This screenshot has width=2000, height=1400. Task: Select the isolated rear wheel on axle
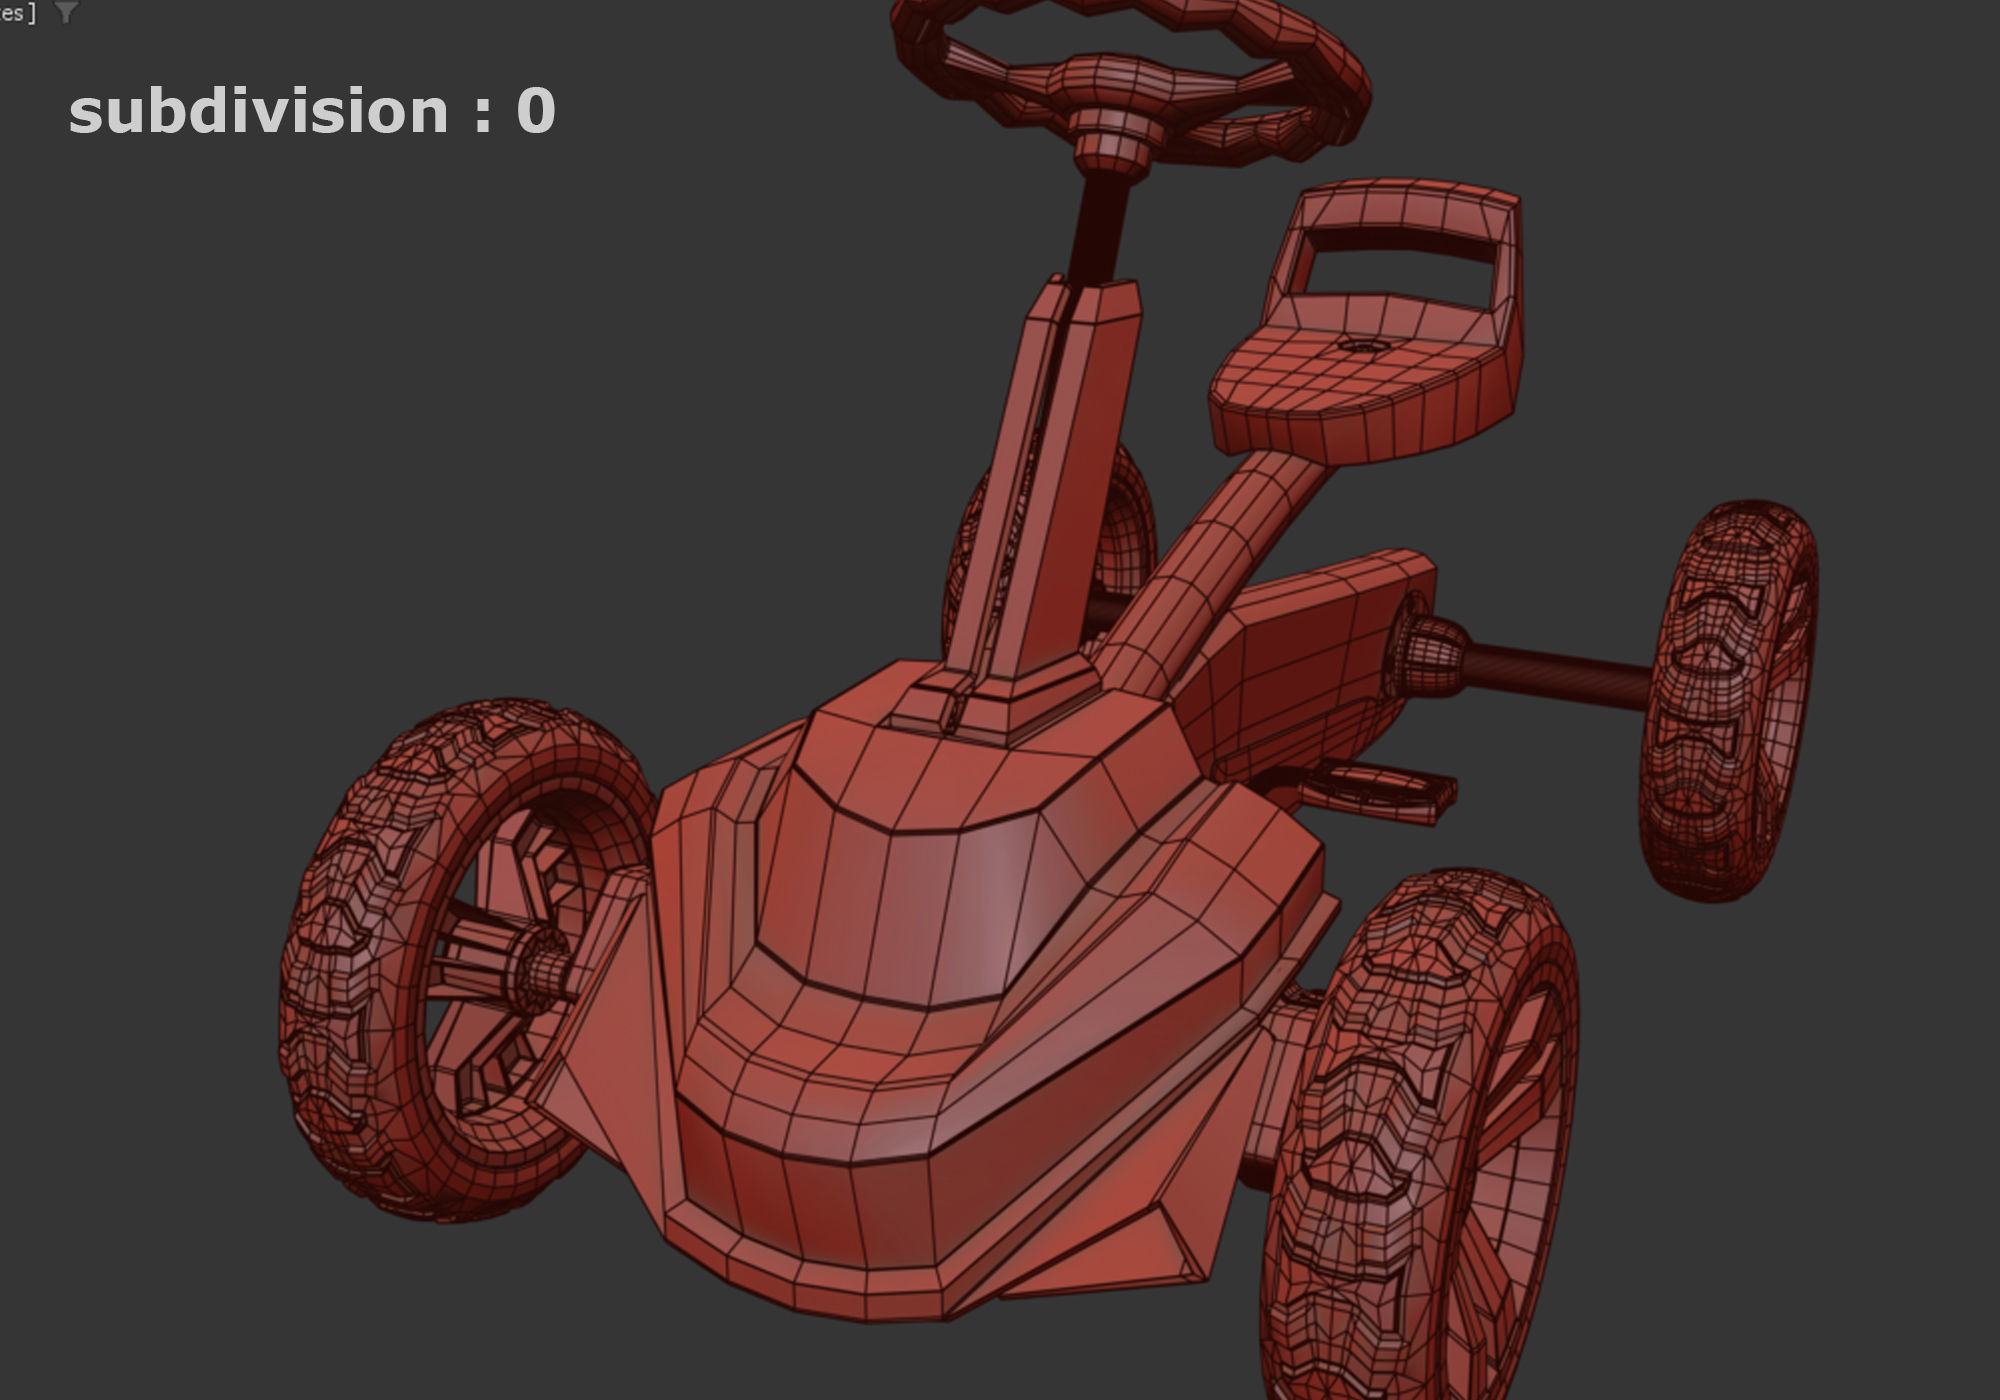(x=1728, y=701)
